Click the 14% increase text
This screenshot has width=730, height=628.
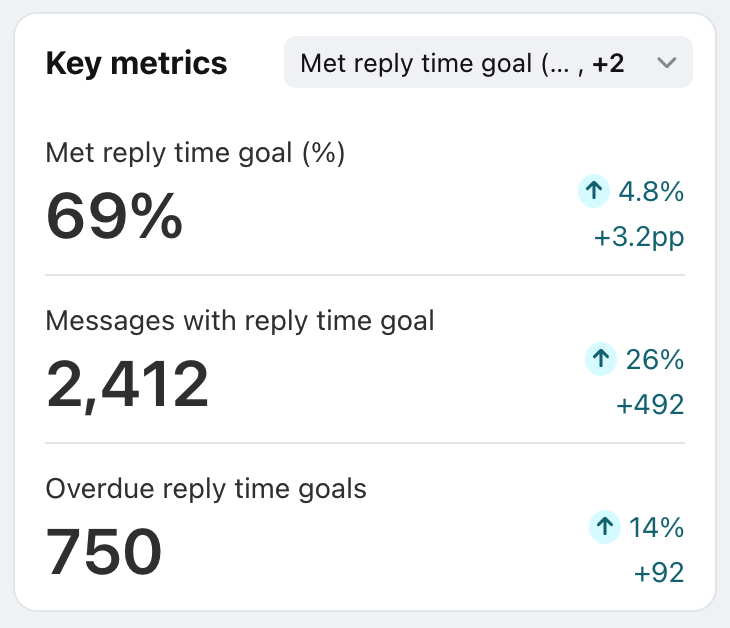pyautogui.click(x=657, y=526)
